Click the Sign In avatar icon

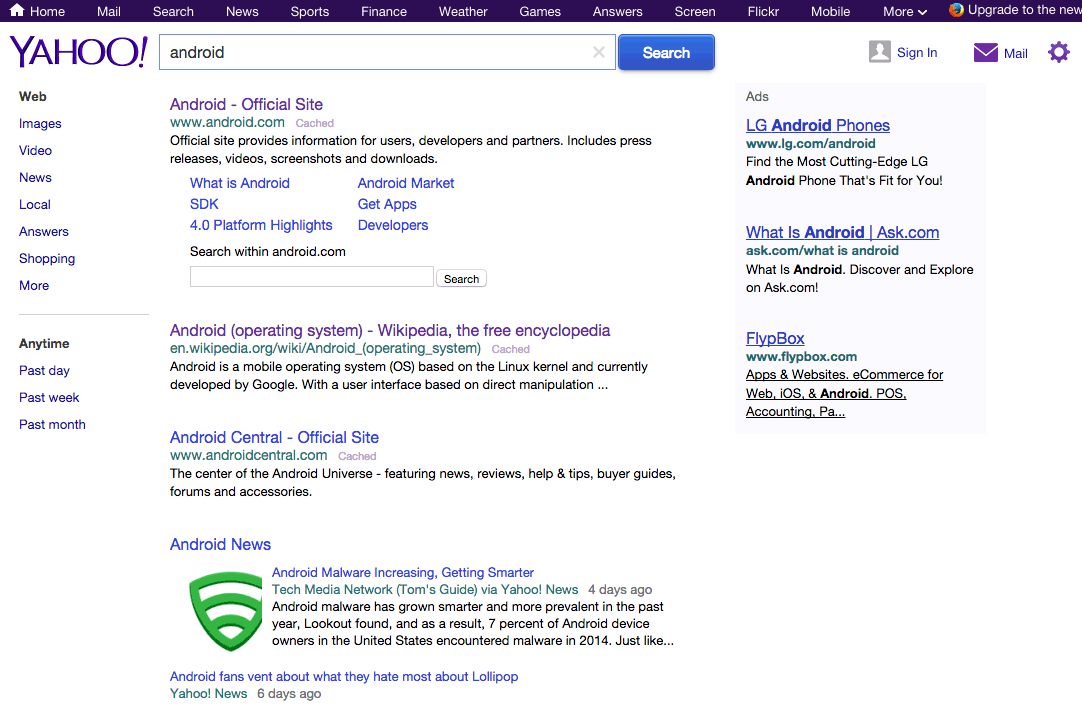(x=880, y=52)
